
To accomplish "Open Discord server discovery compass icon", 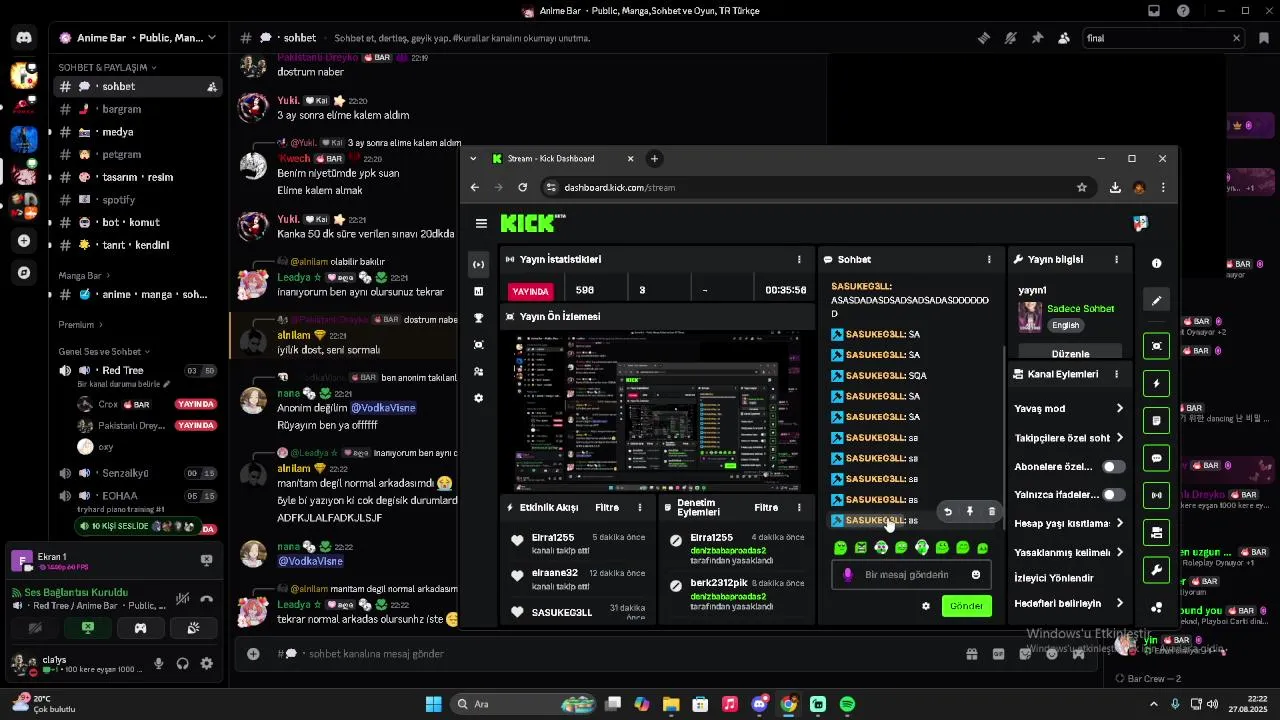I will (x=24, y=272).
